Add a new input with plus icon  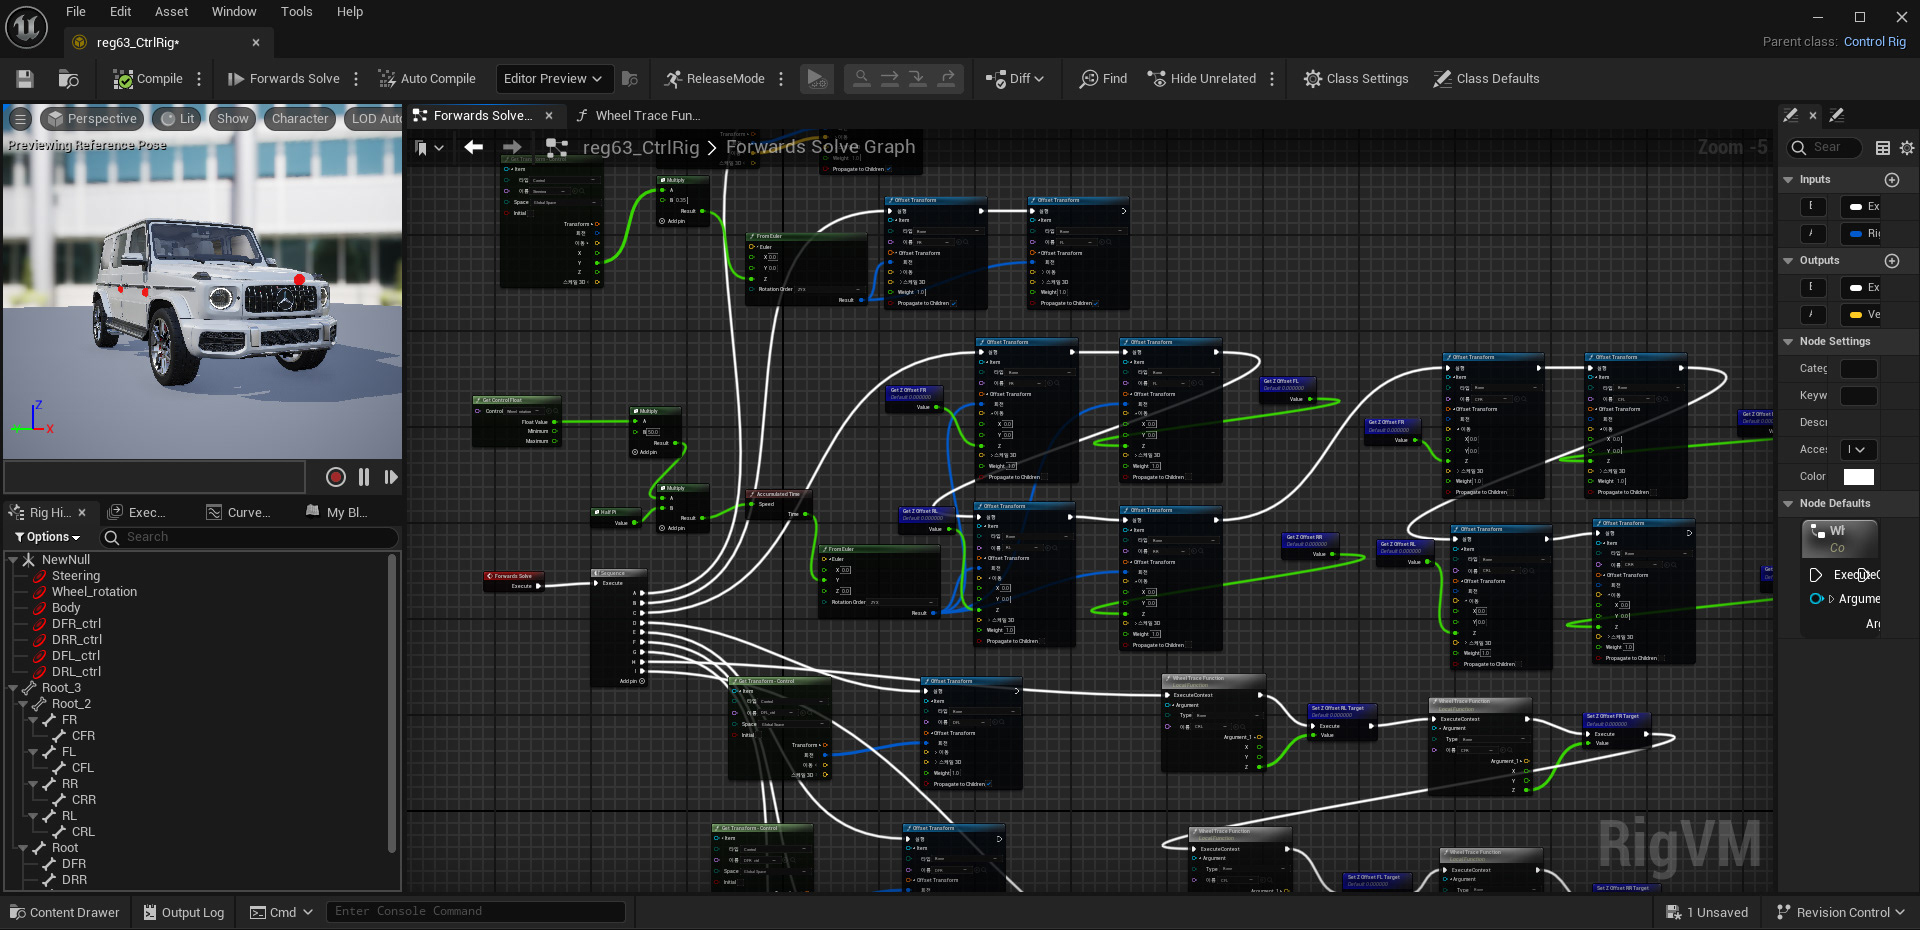[x=1892, y=180]
